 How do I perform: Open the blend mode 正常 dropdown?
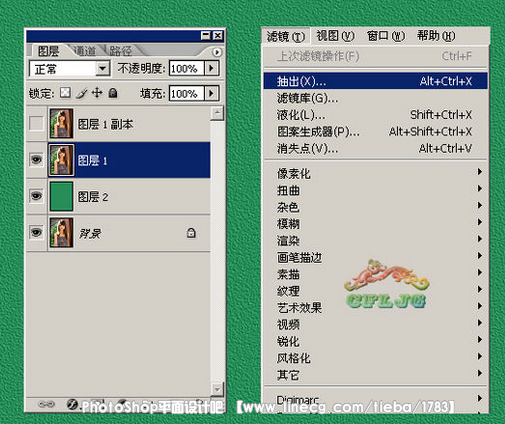[x=103, y=69]
